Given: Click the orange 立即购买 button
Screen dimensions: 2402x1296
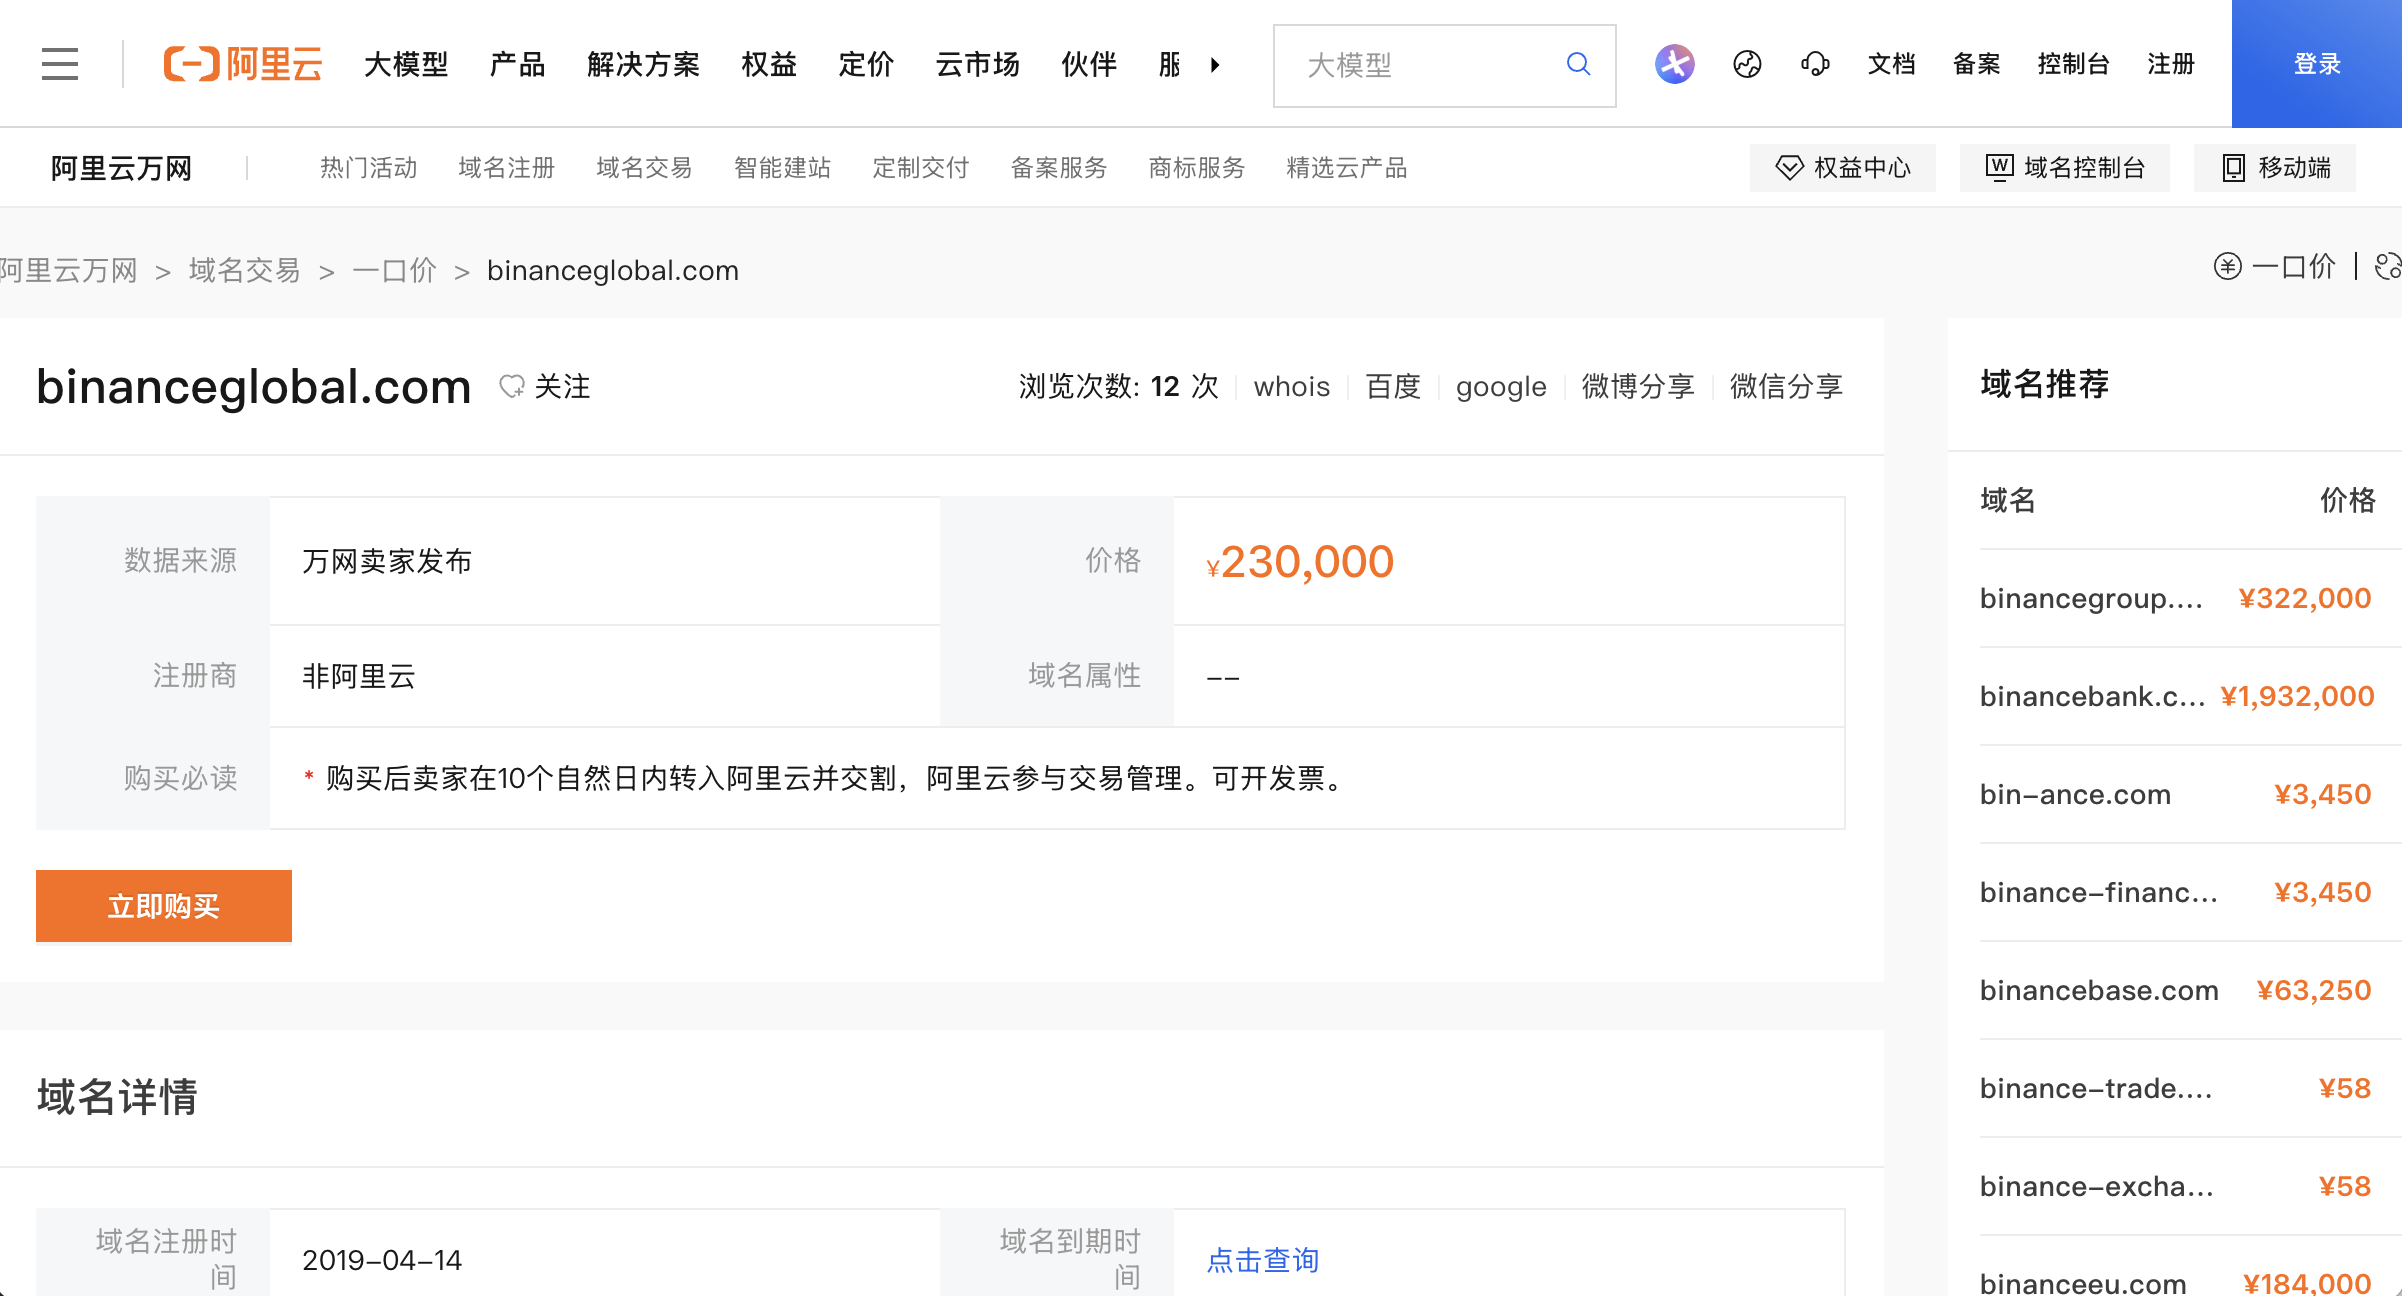Looking at the screenshot, I should click(x=164, y=906).
